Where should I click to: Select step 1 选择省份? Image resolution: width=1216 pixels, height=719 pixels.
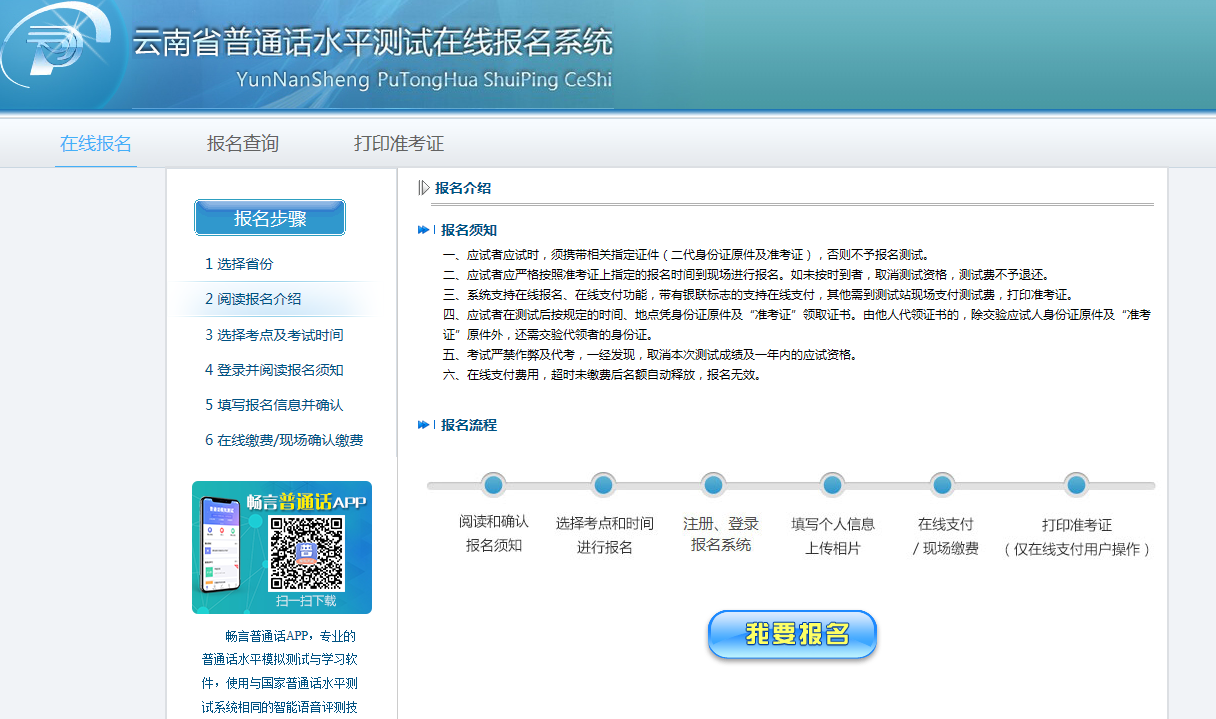pos(239,264)
